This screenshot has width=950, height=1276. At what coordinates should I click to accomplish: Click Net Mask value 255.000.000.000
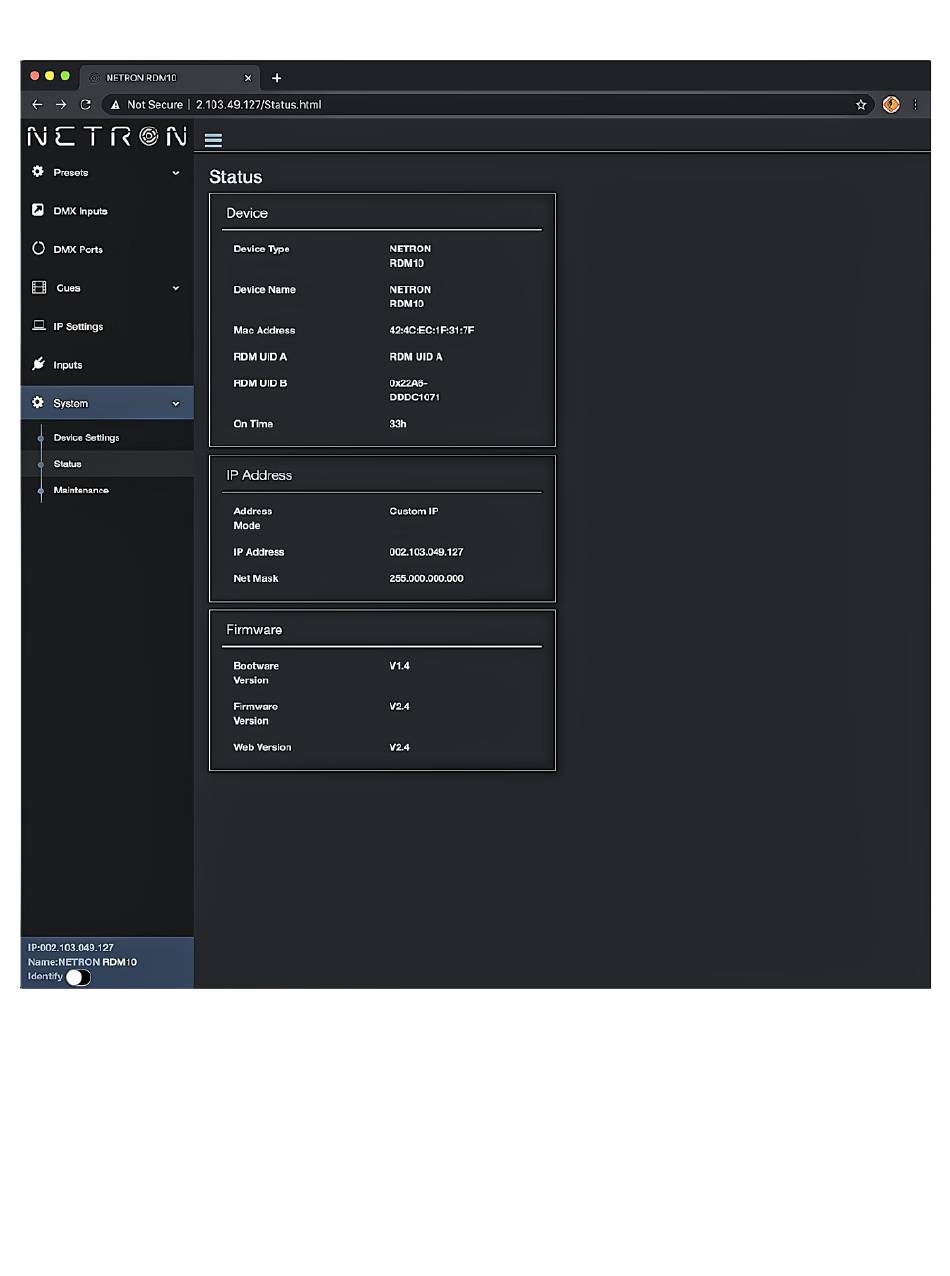[426, 578]
